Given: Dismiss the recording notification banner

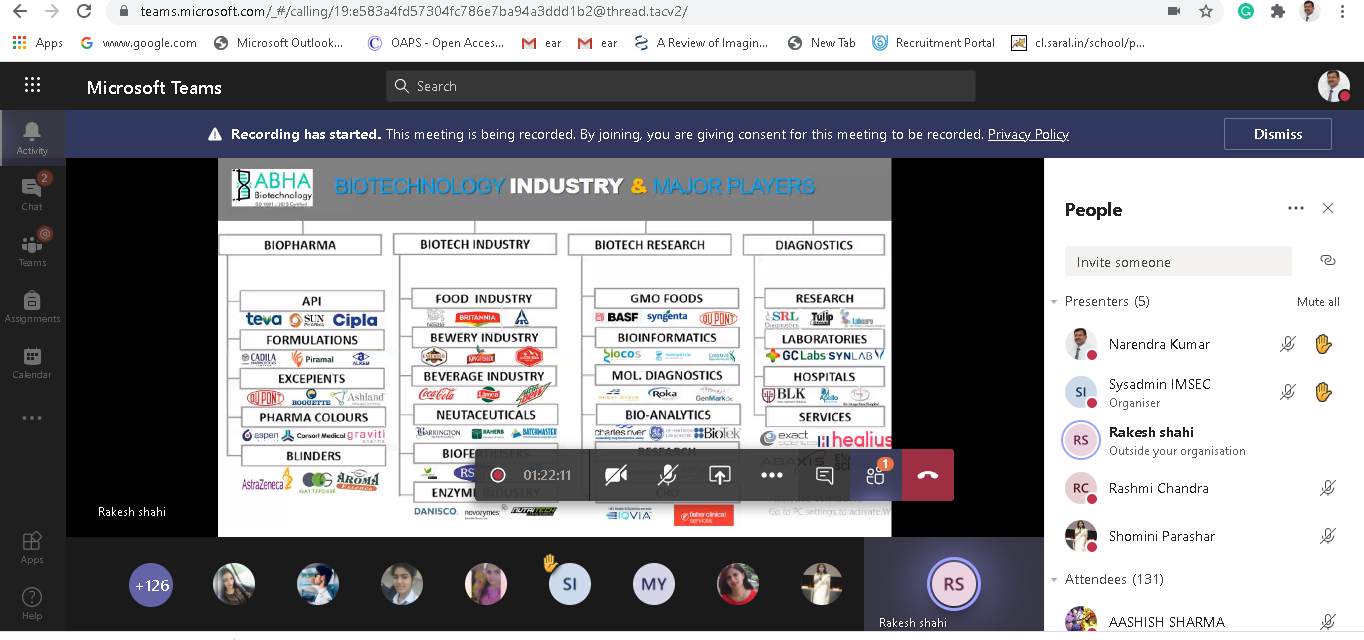Looking at the screenshot, I should point(1277,134).
